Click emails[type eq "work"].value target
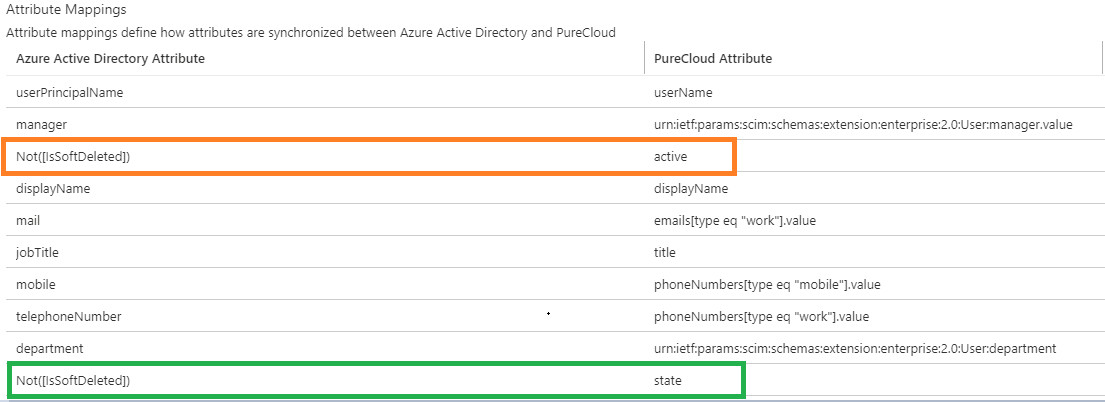 (735, 221)
